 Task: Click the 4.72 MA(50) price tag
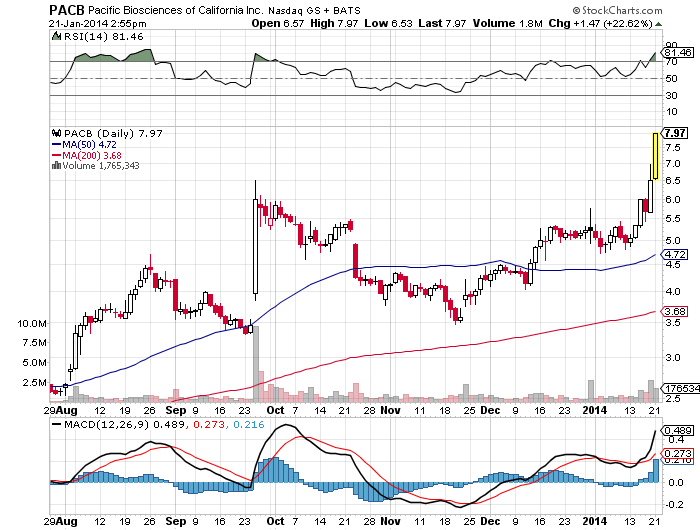tap(675, 255)
